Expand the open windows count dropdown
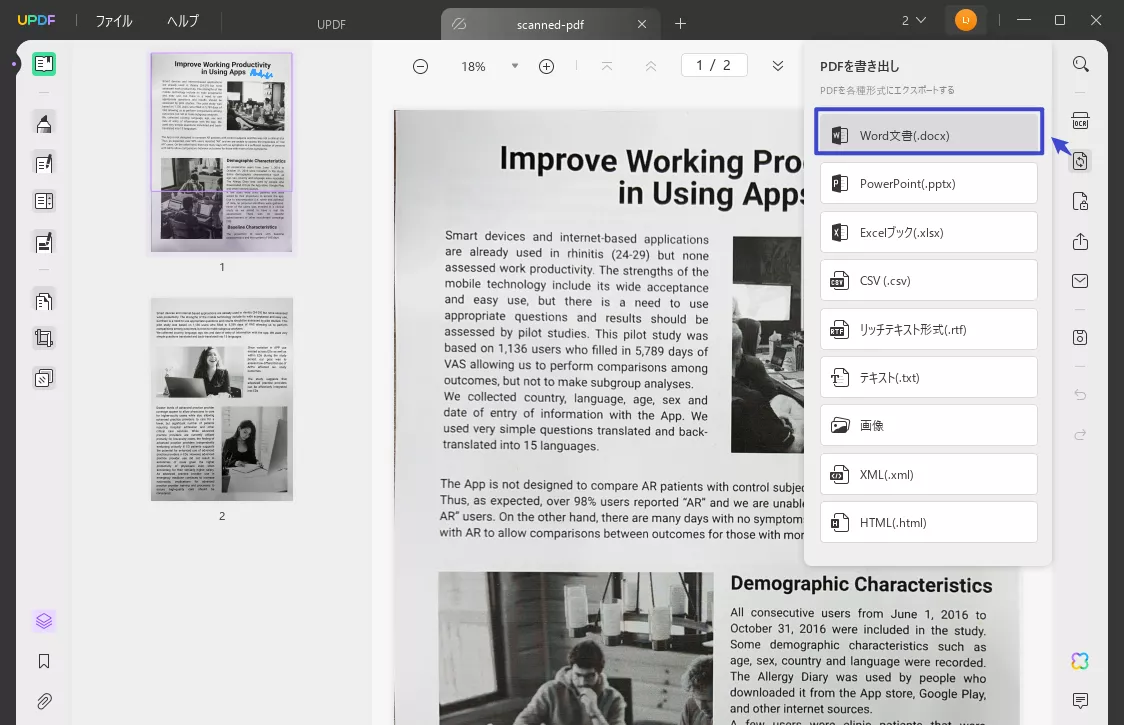Screen dimensions: 1124x725 [x=914, y=21]
